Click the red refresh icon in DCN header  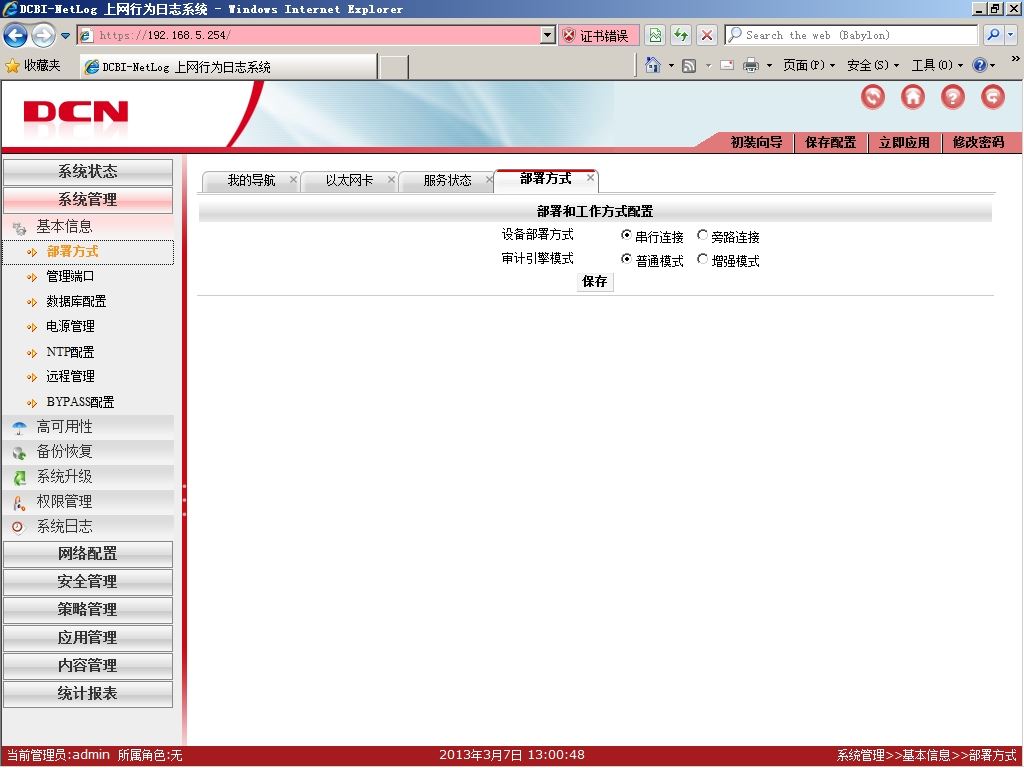872,97
